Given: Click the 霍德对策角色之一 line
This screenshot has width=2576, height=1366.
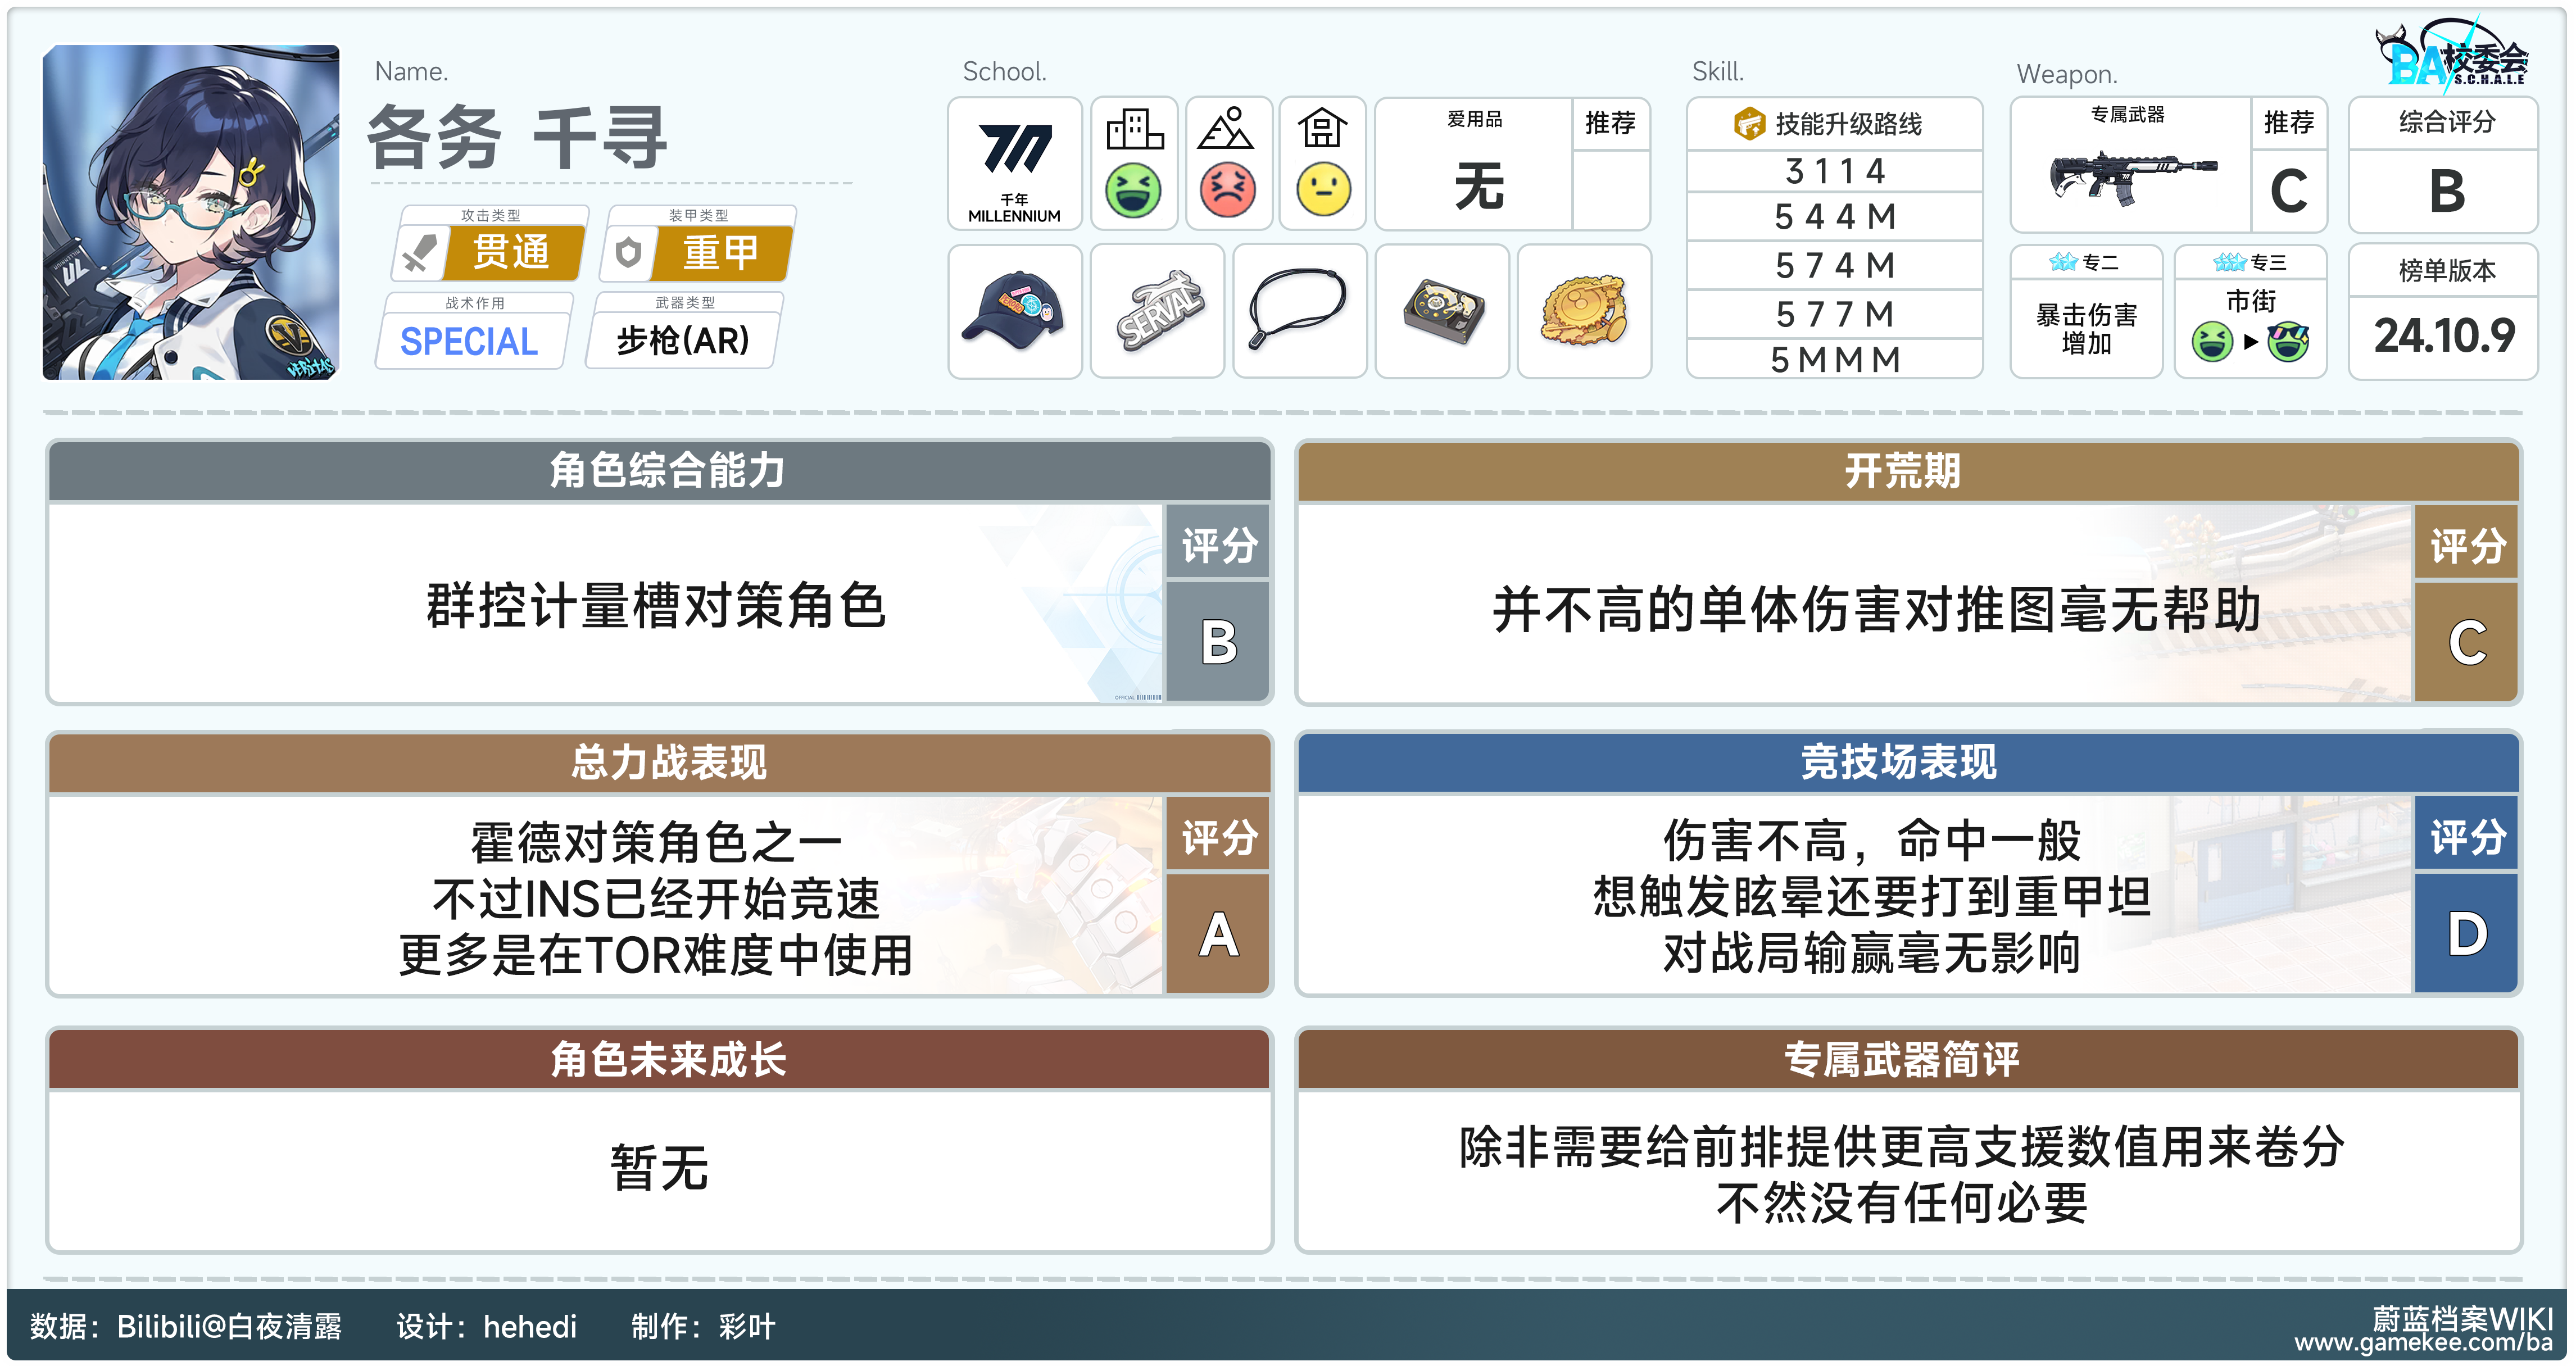Looking at the screenshot, I should (x=656, y=842).
